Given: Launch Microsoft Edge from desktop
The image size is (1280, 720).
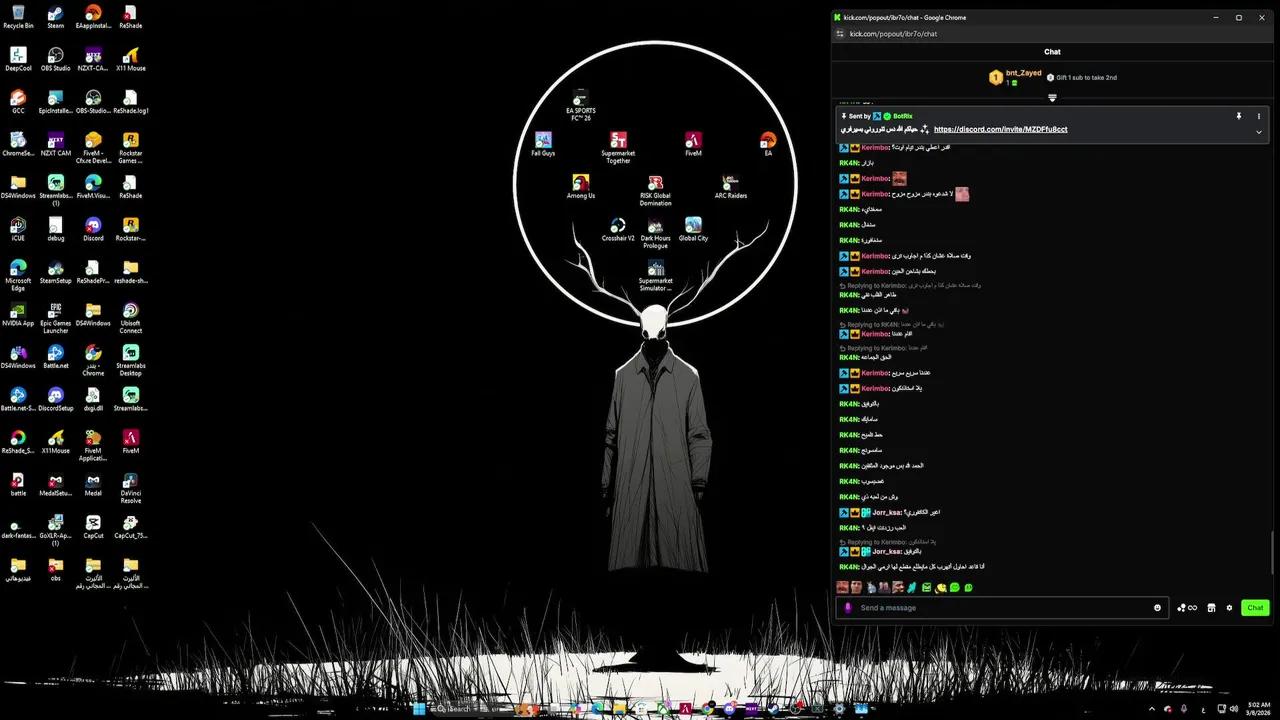Looking at the screenshot, I should click(18, 275).
